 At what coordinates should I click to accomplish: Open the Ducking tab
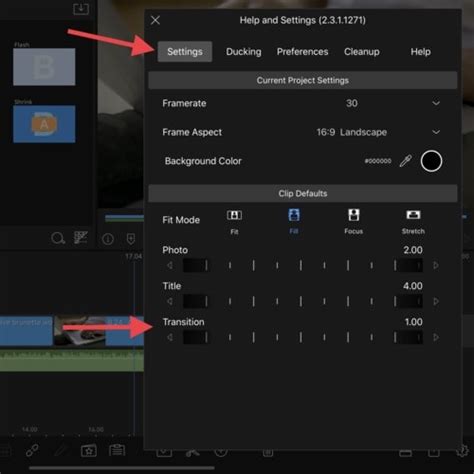point(244,52)
